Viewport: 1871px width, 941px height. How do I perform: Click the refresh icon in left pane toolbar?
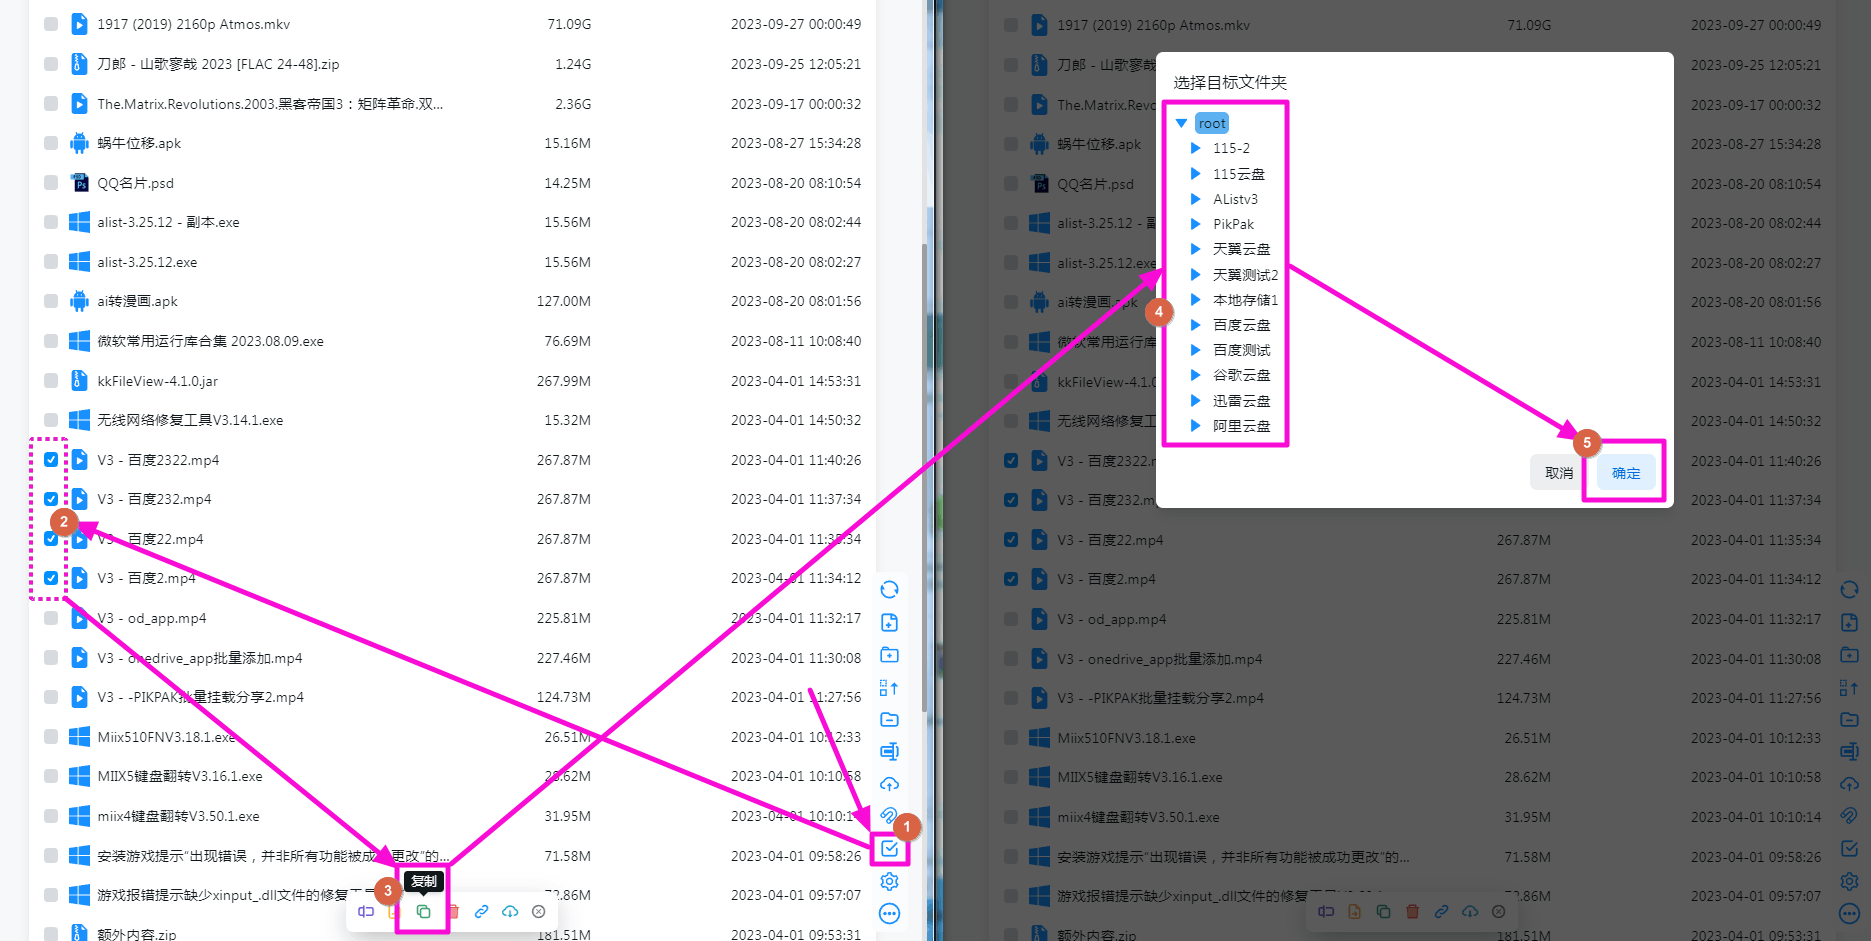pos(889,589)
